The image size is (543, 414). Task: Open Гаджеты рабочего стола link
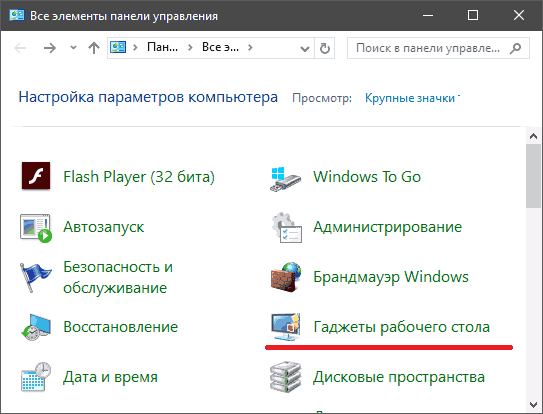click(402, 327)
